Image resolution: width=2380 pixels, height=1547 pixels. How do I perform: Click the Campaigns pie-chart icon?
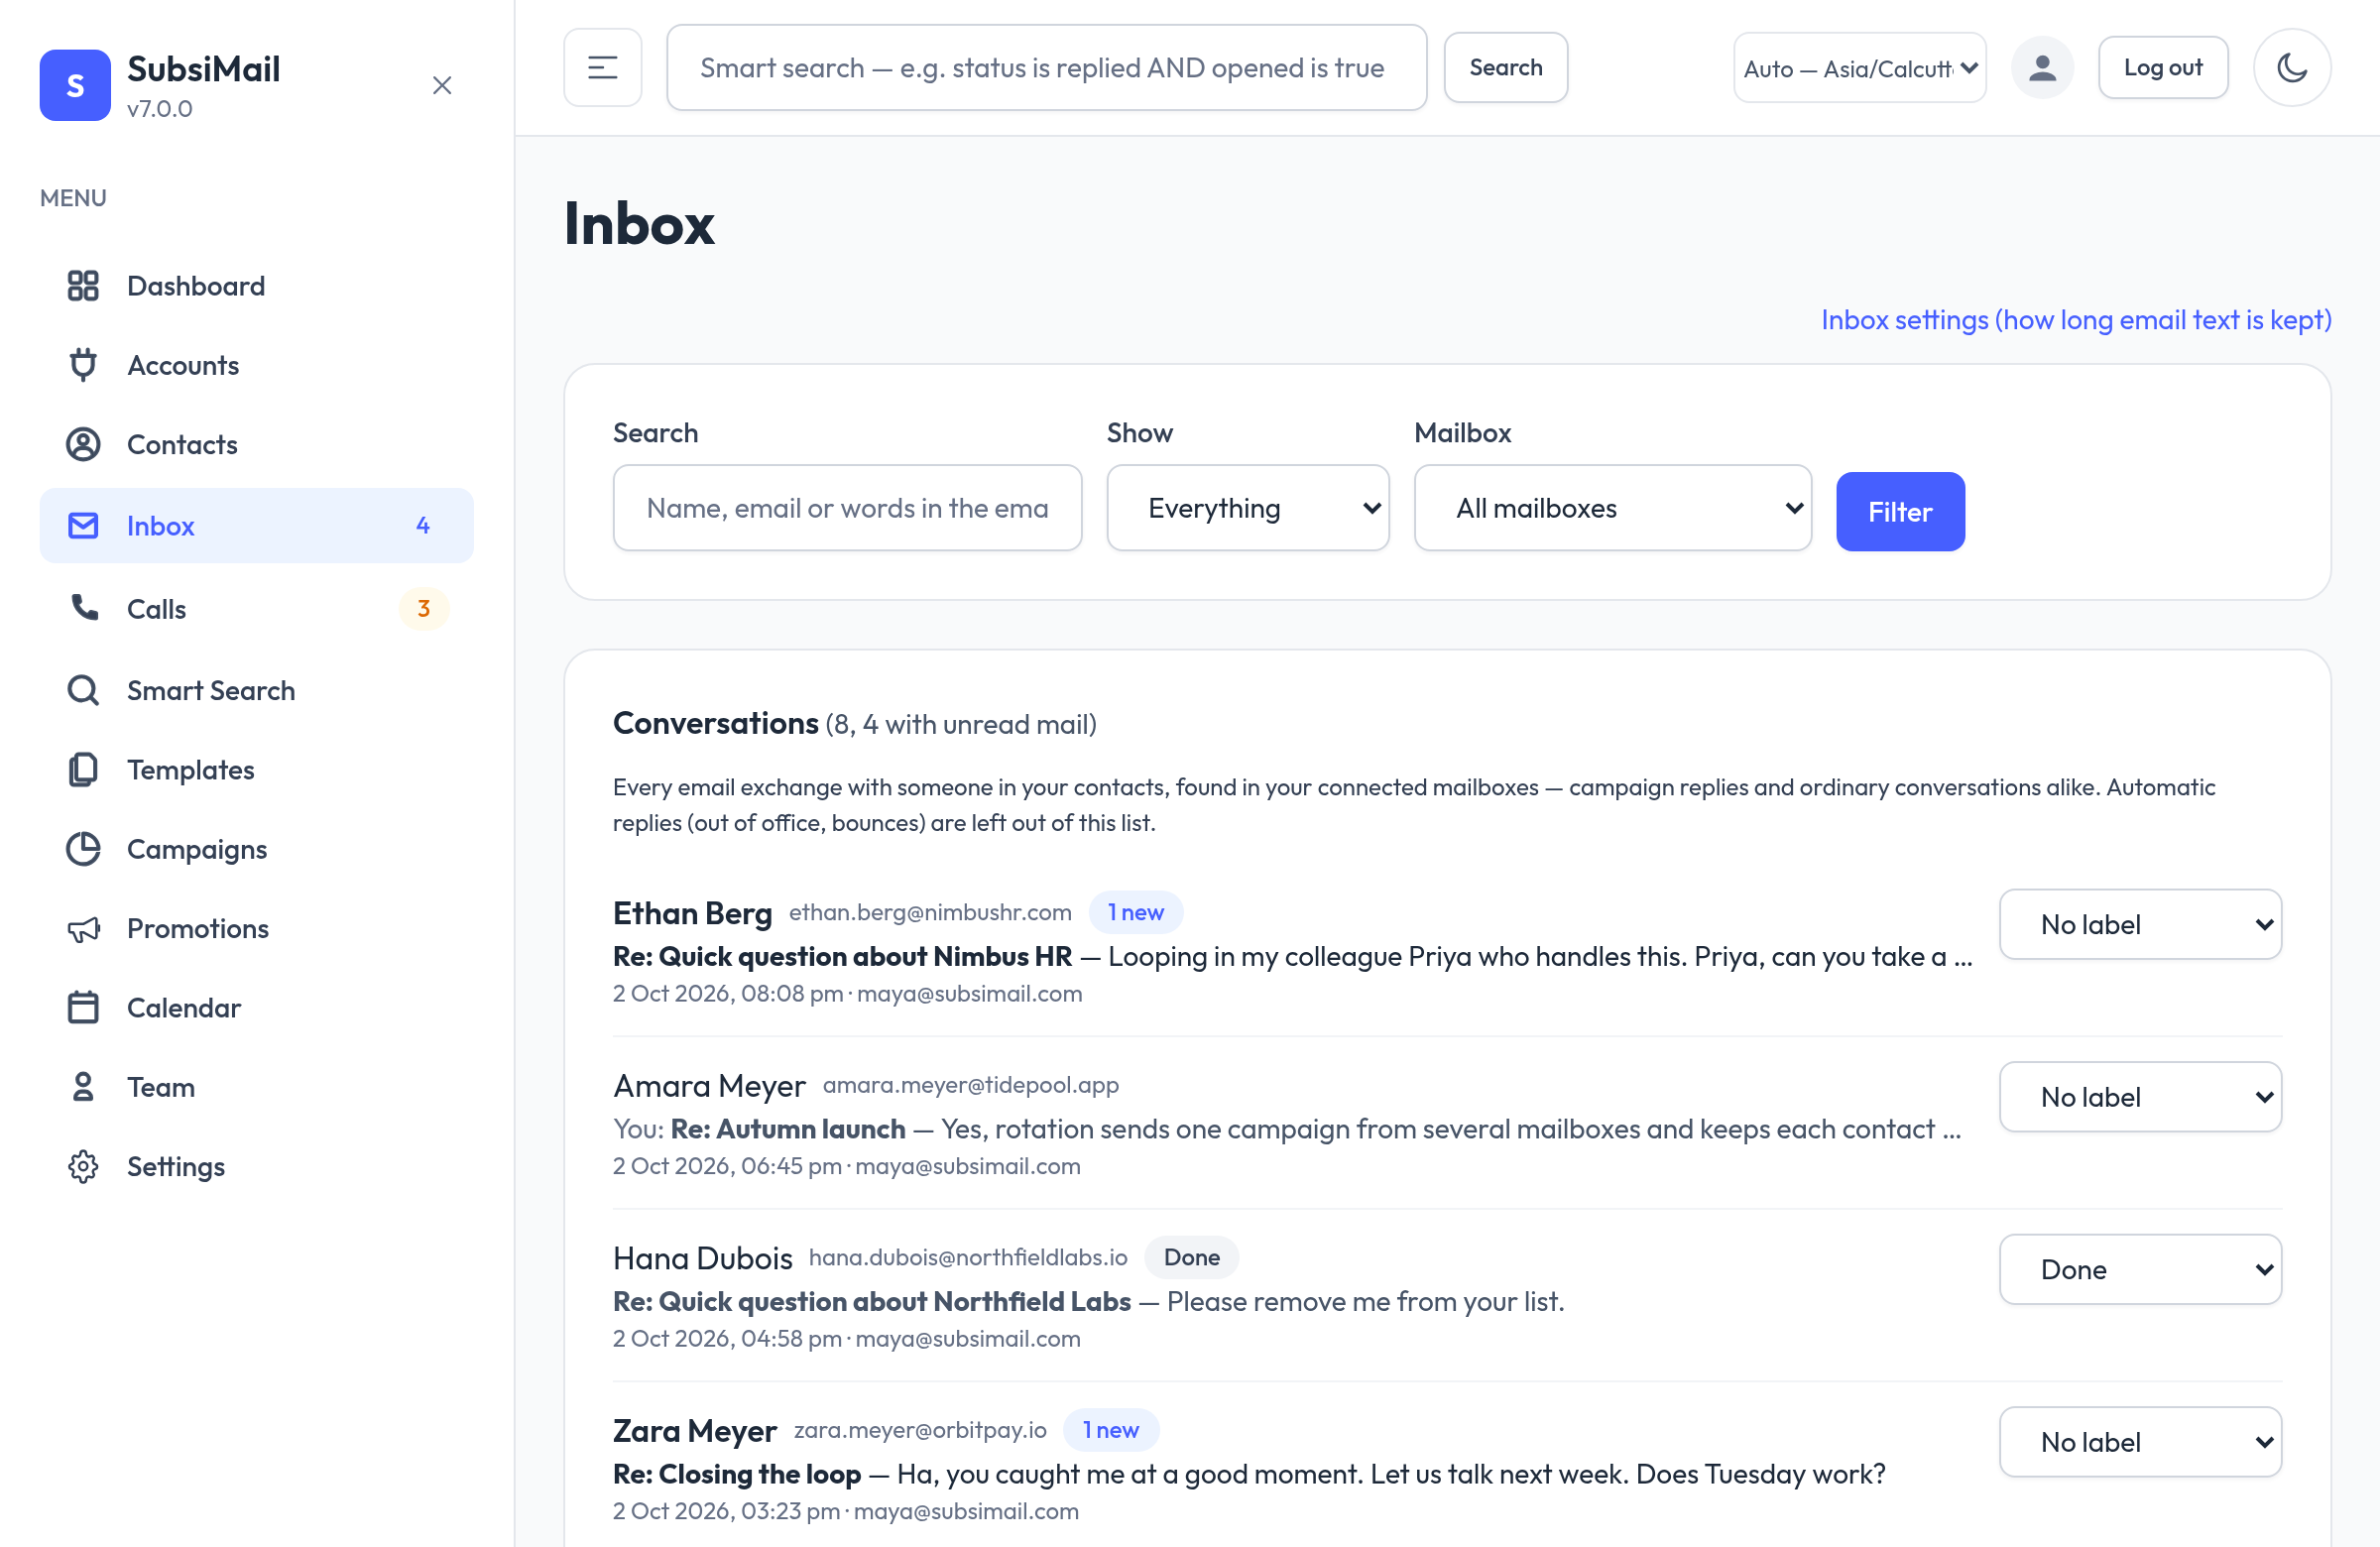tap(83, 848)
